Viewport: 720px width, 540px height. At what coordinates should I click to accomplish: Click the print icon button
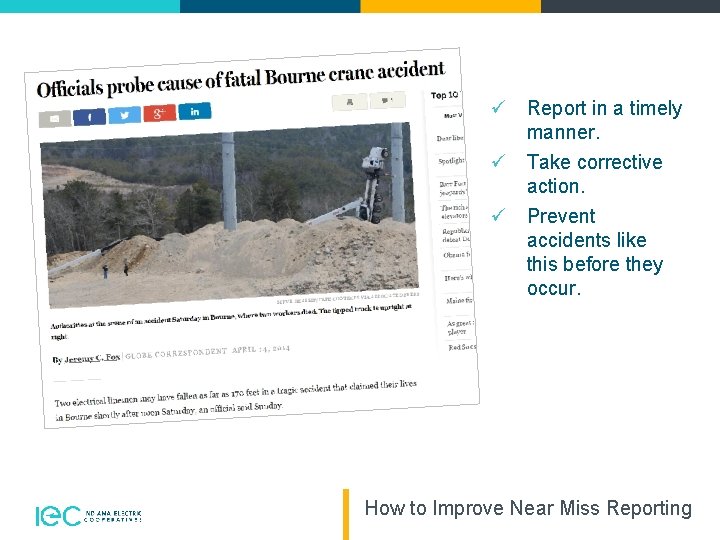(x=350, y=102)
